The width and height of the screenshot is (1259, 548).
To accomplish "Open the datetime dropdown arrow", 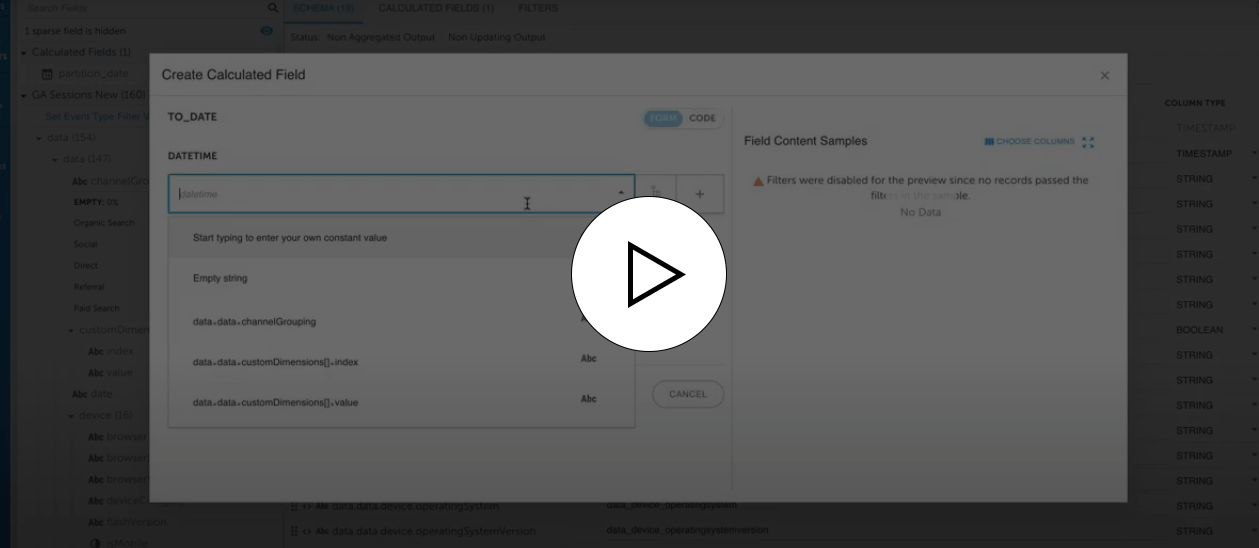I will (621, 193).
